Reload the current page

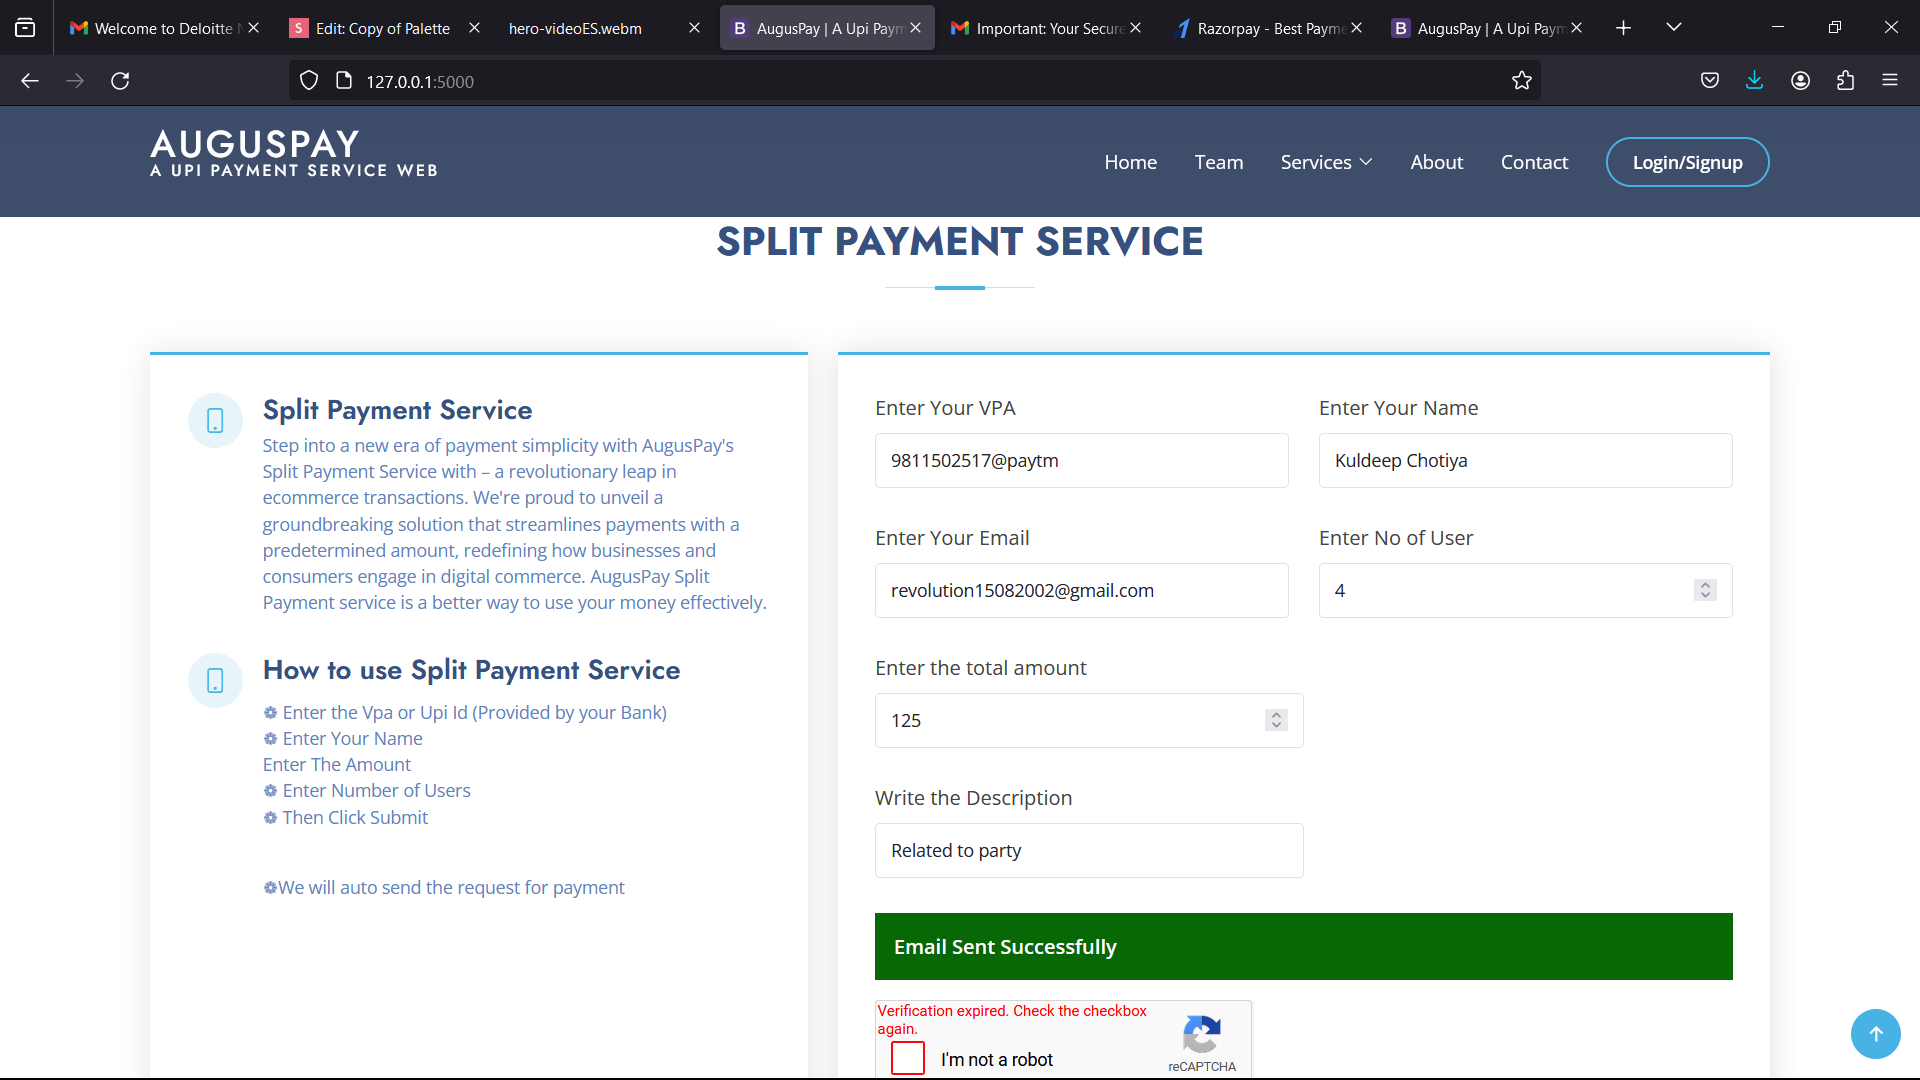point(120,81)
